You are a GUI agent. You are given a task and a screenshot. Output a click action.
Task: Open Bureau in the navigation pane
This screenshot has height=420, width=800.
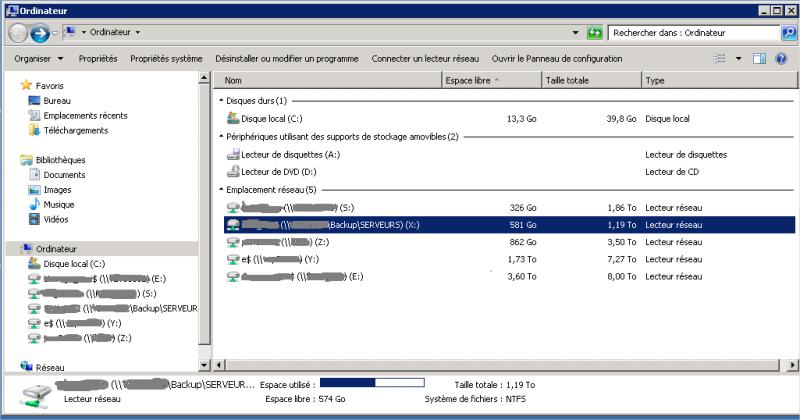[x=57, y=101]
